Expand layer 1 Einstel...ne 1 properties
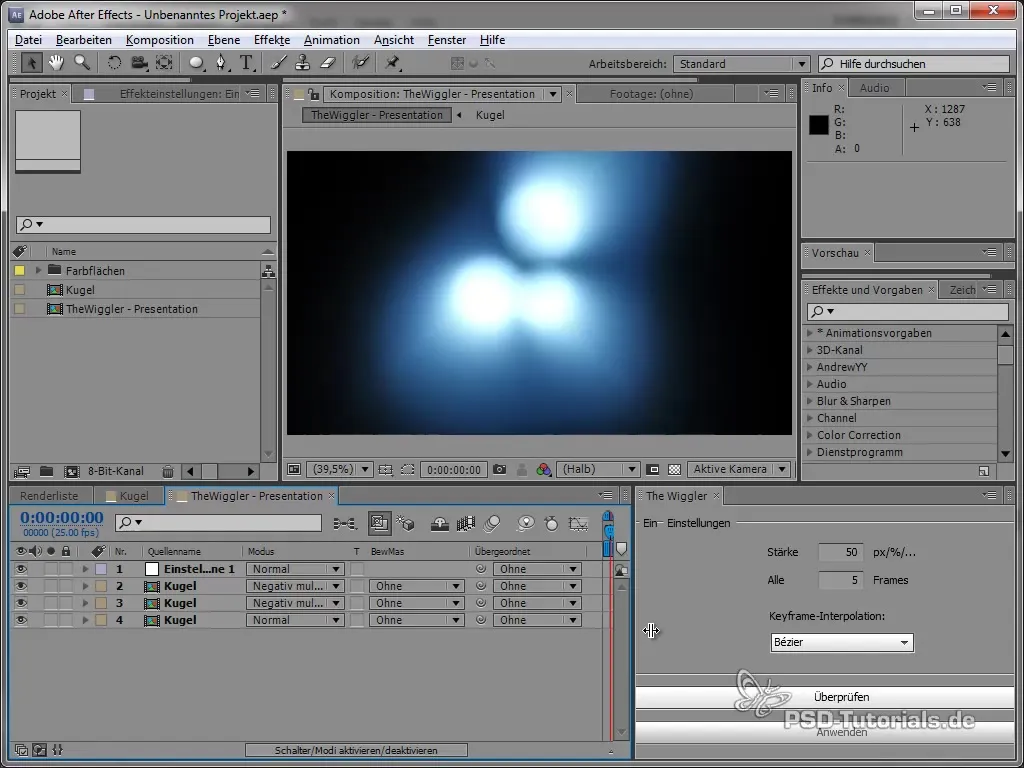 [x=85, y=569]
